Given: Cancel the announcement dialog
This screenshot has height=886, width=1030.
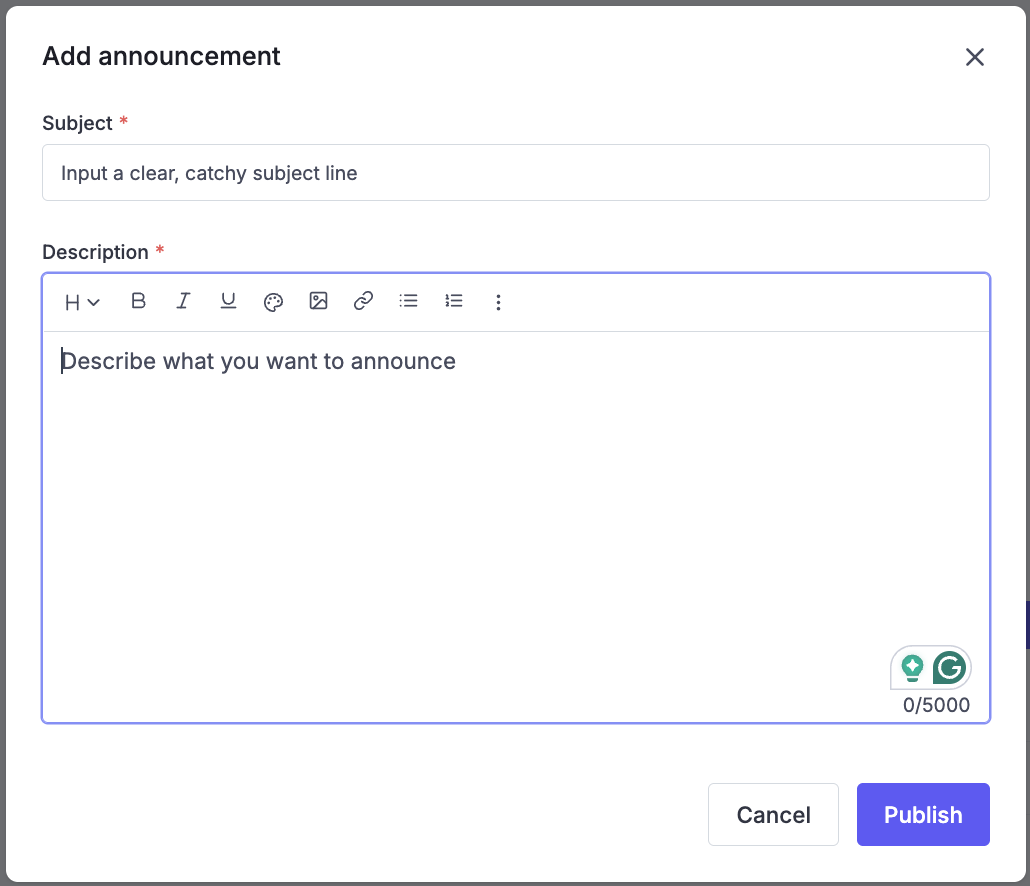Looking at the screenshot, I should [x=773, y=815].
